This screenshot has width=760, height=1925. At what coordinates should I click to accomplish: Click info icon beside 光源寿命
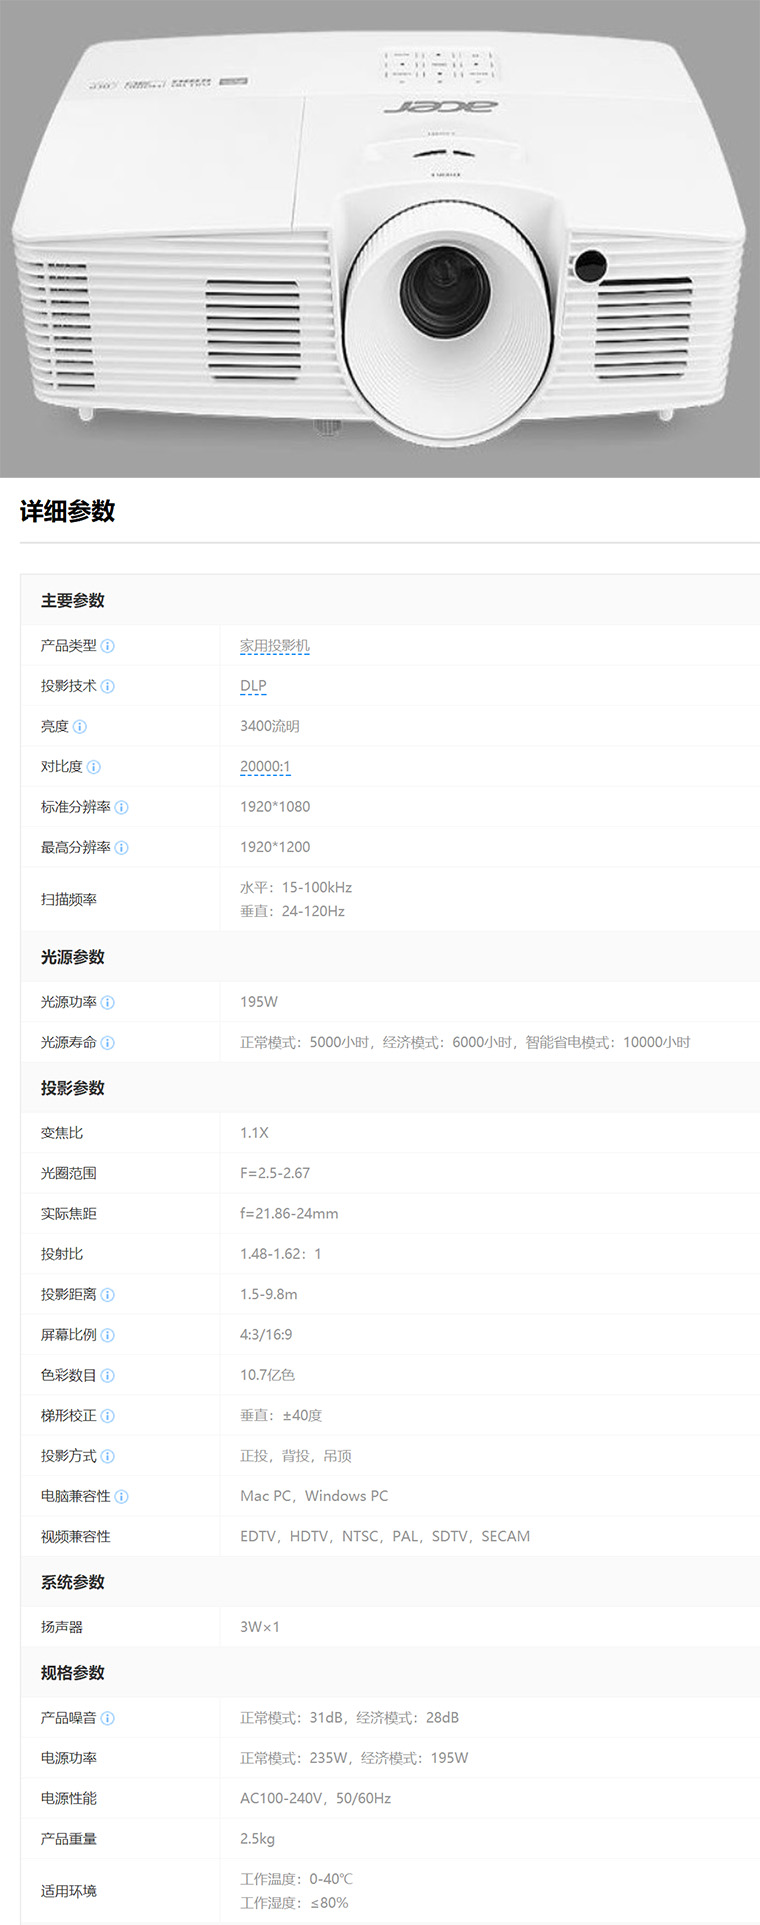coord(108,1043)
